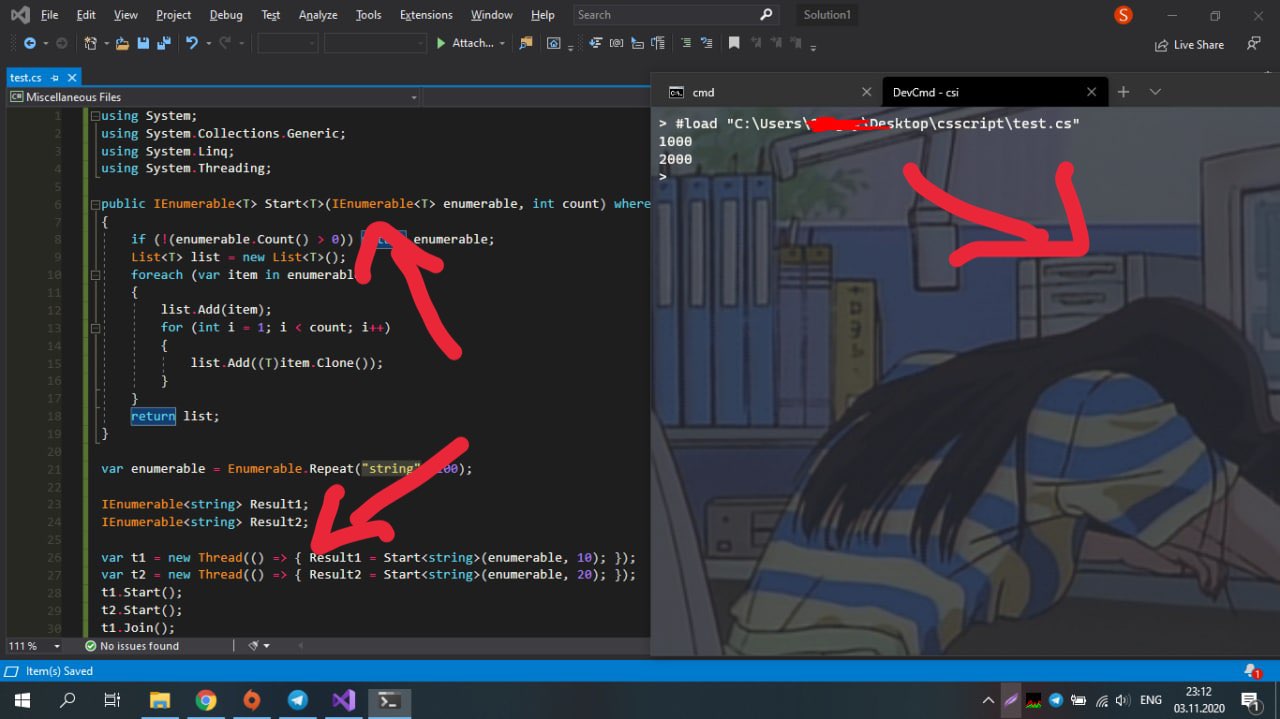This screenshot has width=1280, height=719.
Task: Click the Send Feedback icon
Action: tap(1253, 44)
